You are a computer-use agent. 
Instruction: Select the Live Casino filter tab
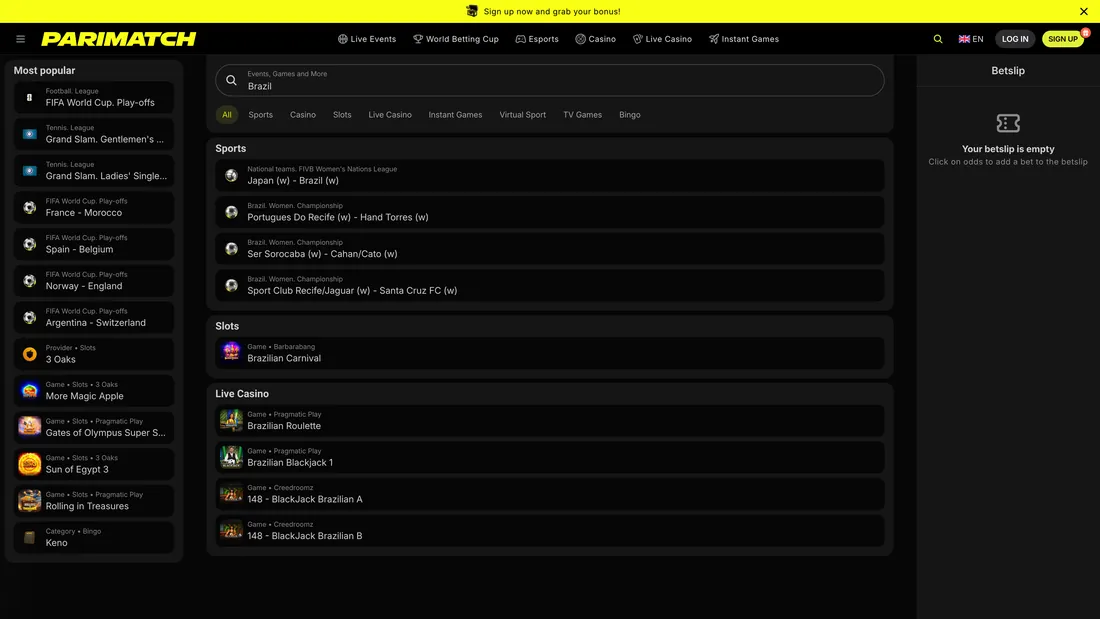[x=390, y=115]
